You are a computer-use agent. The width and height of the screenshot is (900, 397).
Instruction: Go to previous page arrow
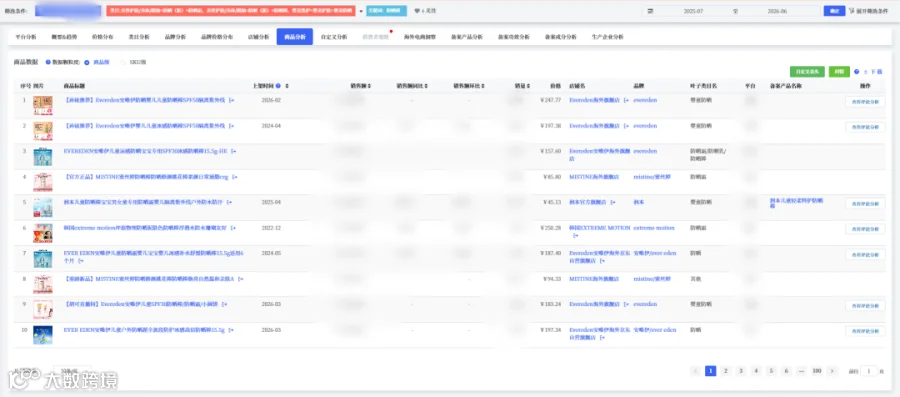pos(695,371)
